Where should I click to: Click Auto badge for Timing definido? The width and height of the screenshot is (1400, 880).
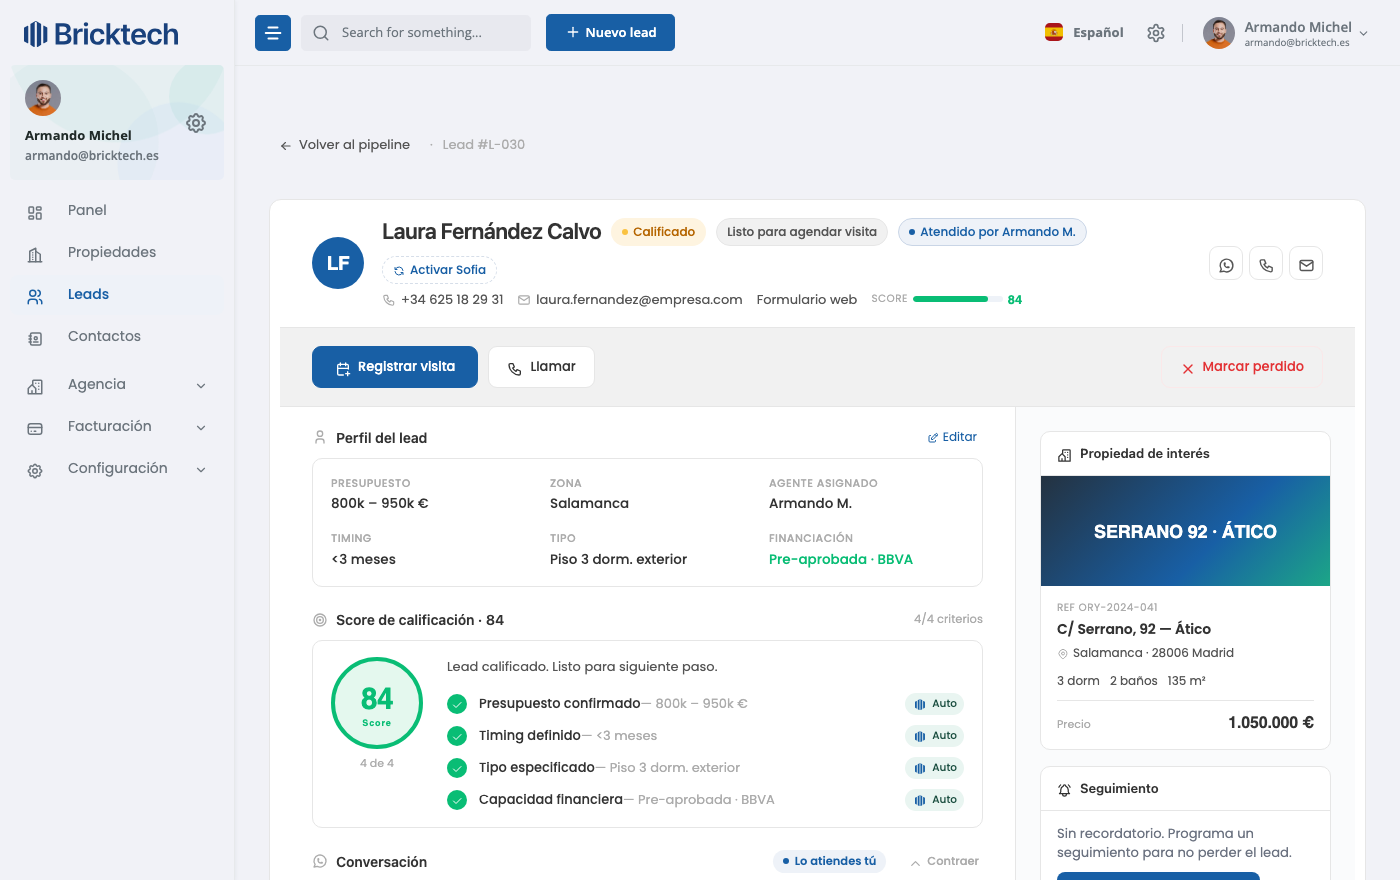935,736
